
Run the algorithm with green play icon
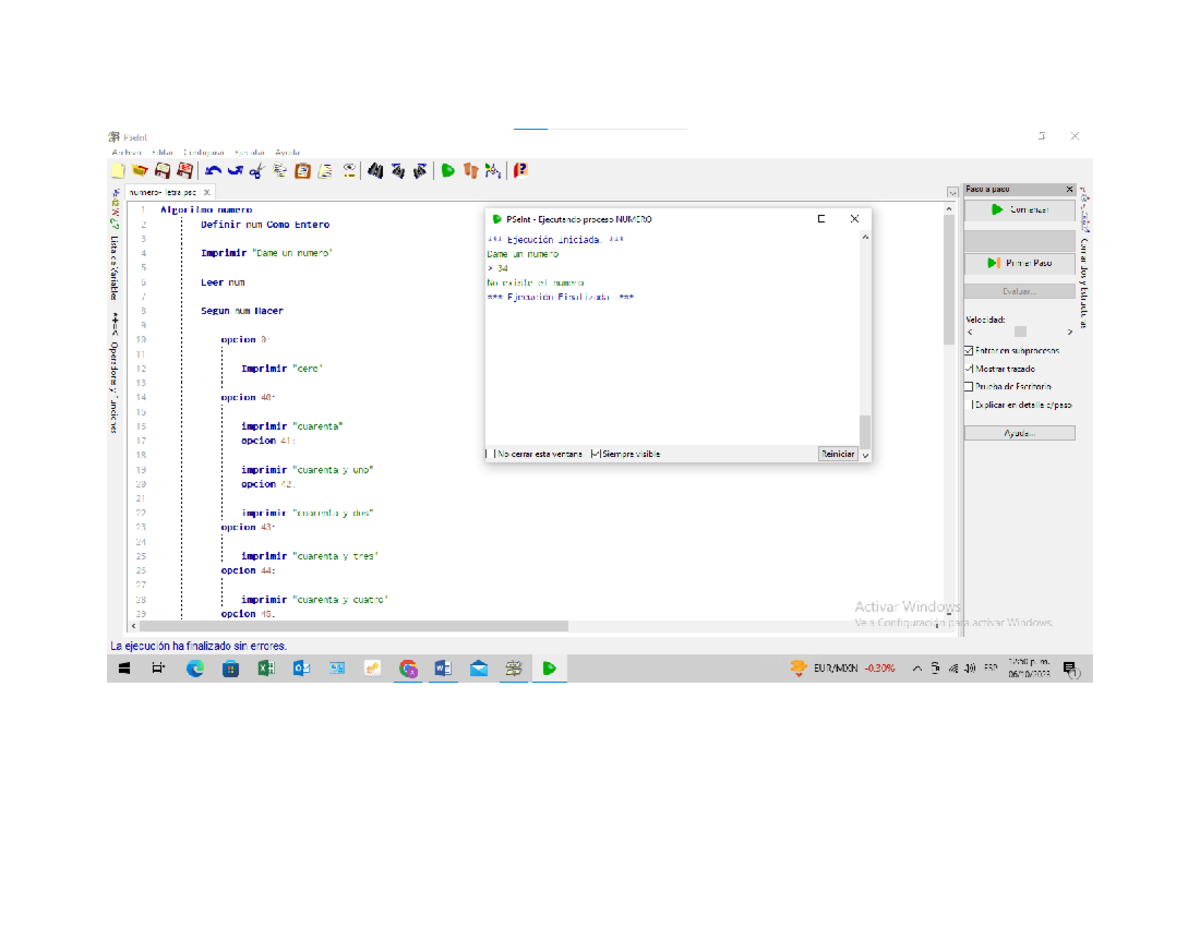coord(448,171)
